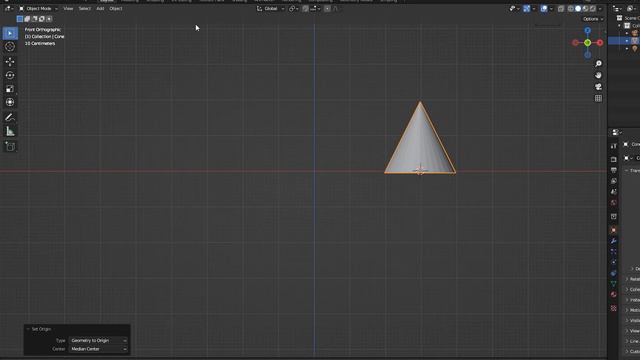The width and height of the screenshot is (640, 360).
Task: Select the Select Box tool
Action: [10, 33]
